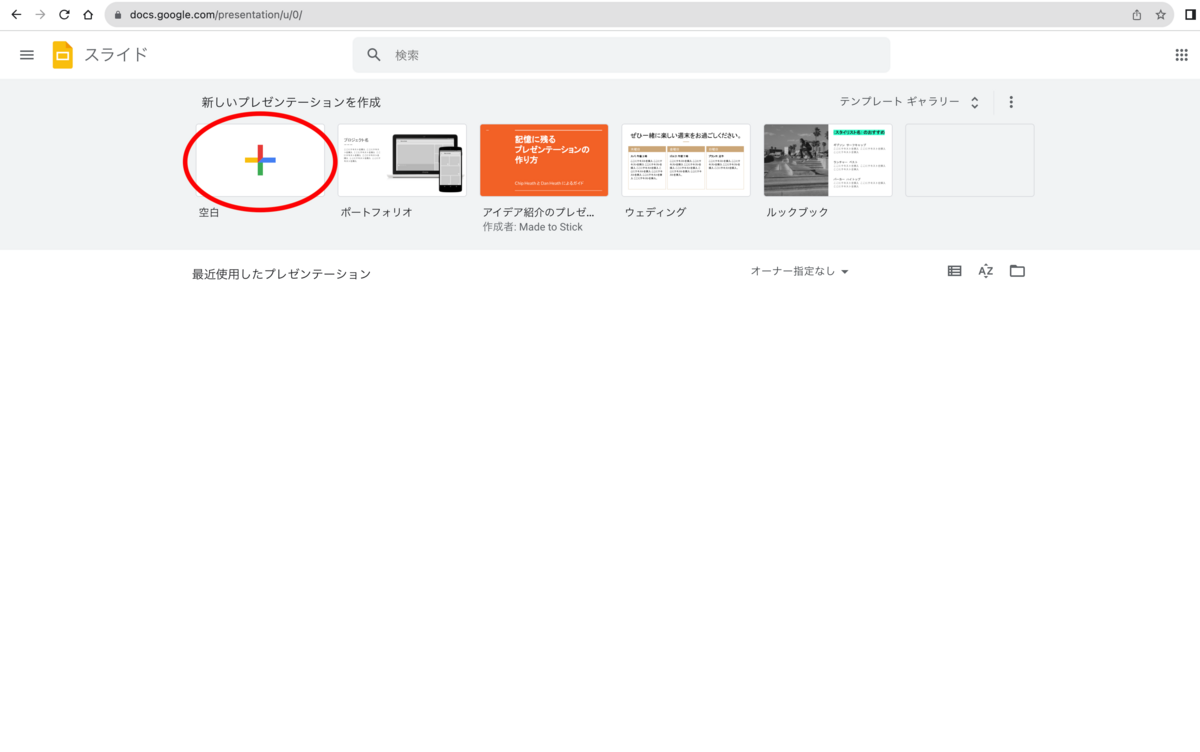1200x752 pixels.
Task: Click the ポートフォリオ label text
Action: click(376, 213)
